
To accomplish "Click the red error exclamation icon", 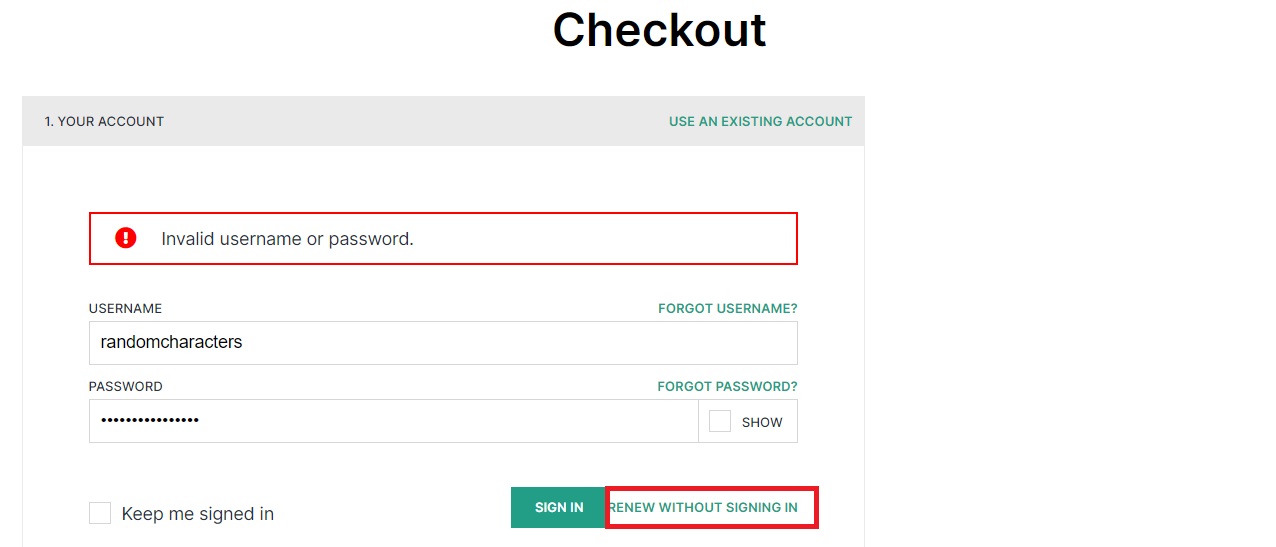I will (x=125, y=238).
